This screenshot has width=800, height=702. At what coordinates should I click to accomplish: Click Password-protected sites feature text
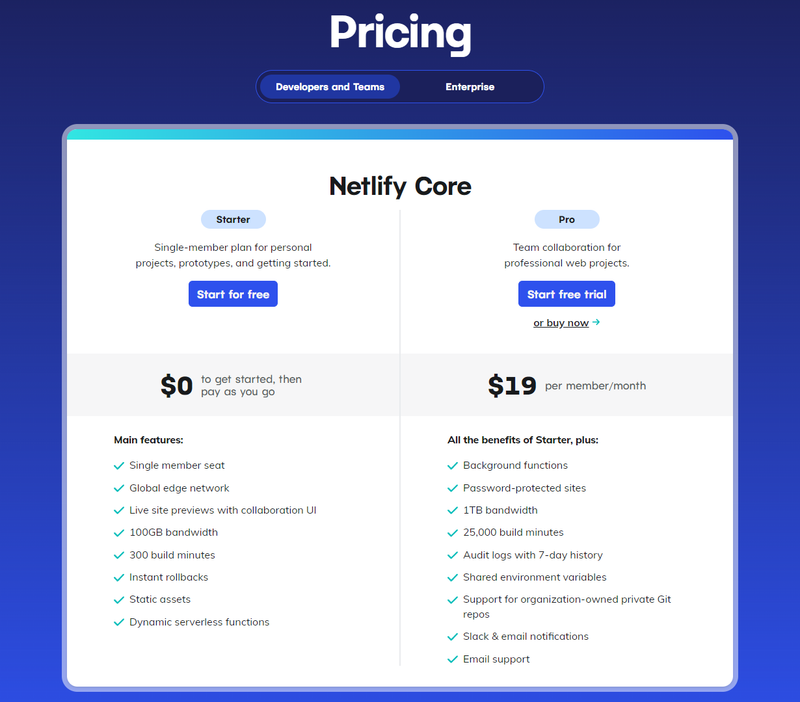pos(524,488)
